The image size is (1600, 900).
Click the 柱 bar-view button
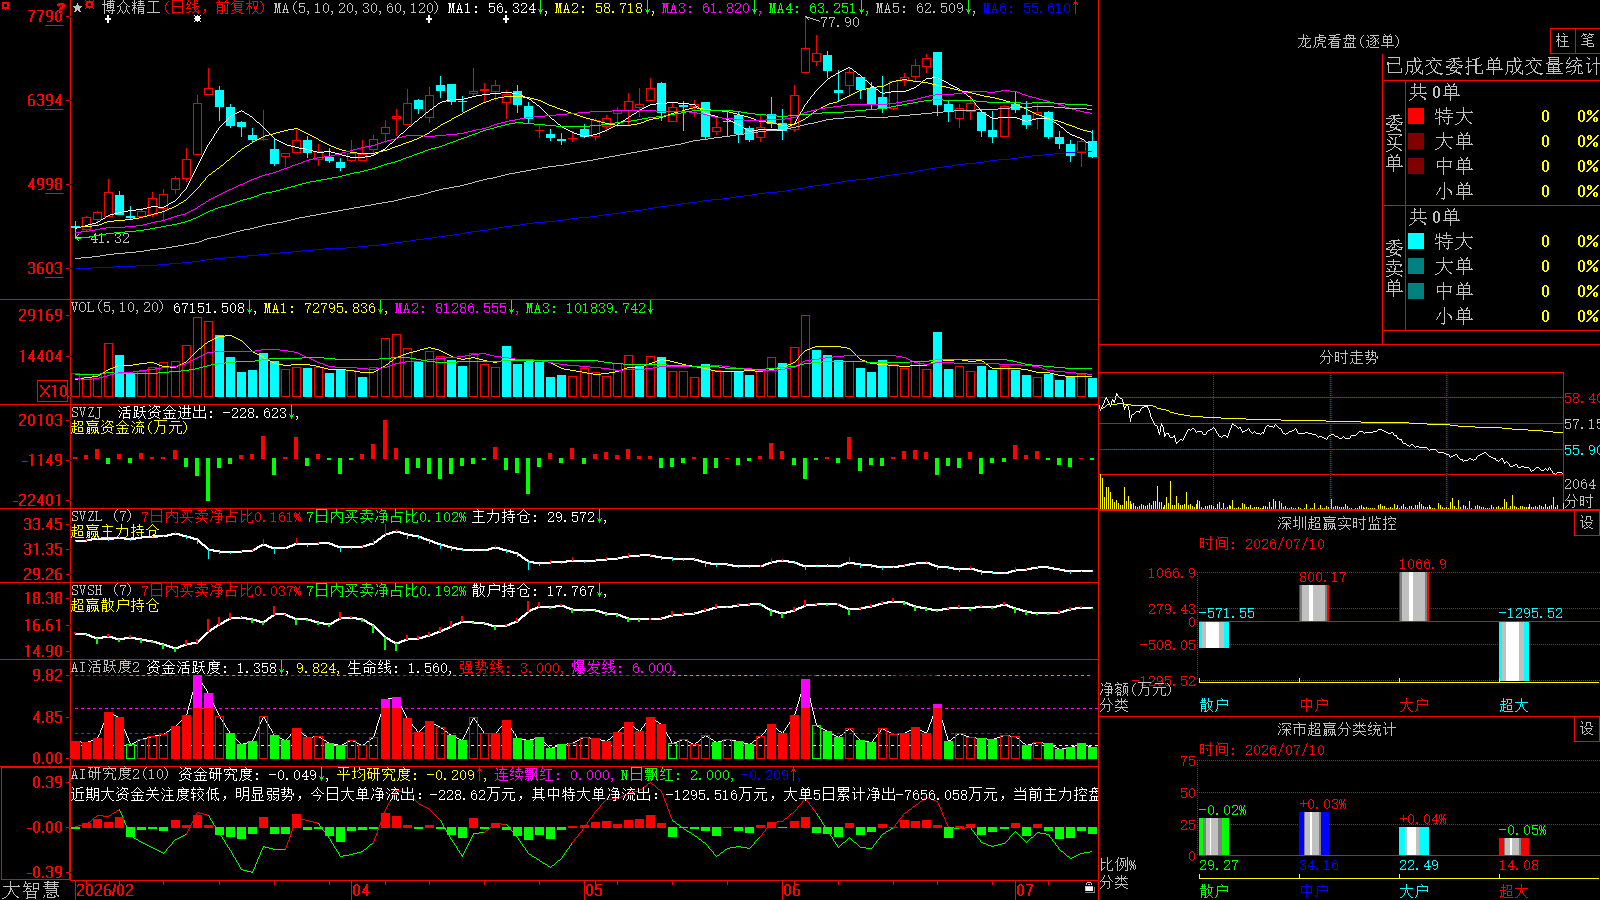1562,40
